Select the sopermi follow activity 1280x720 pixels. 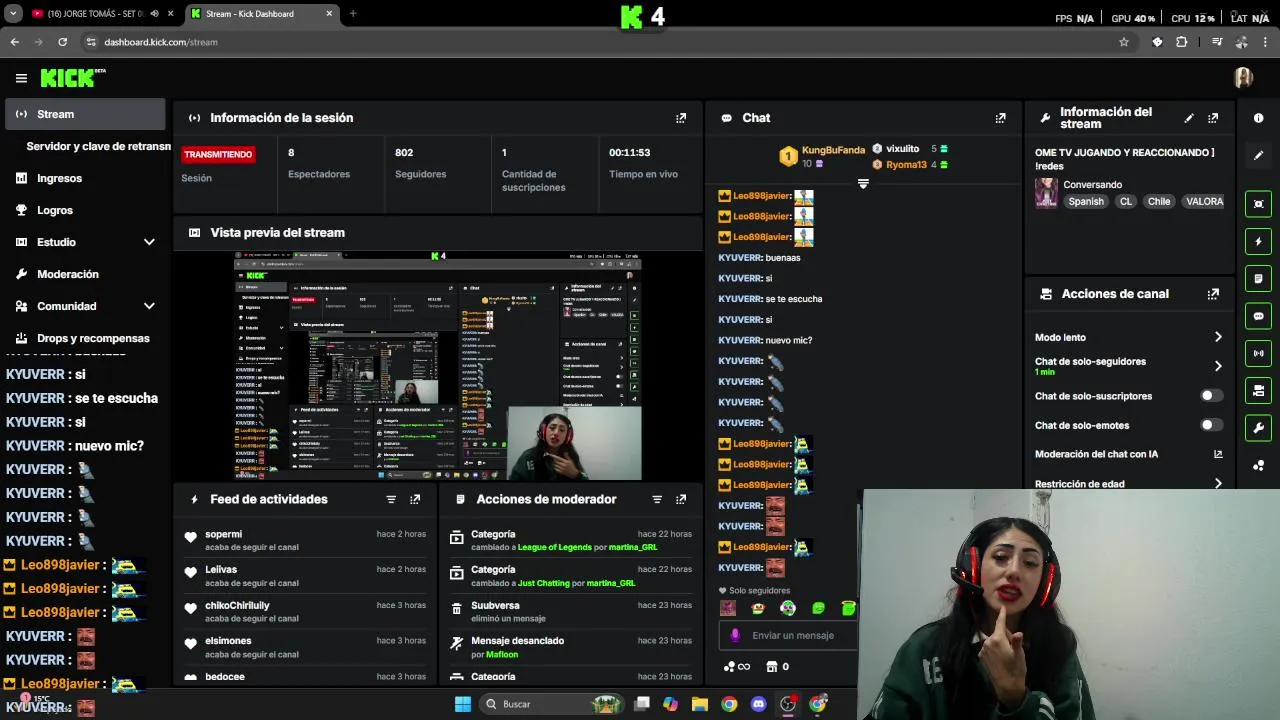[x=305, y=540]
